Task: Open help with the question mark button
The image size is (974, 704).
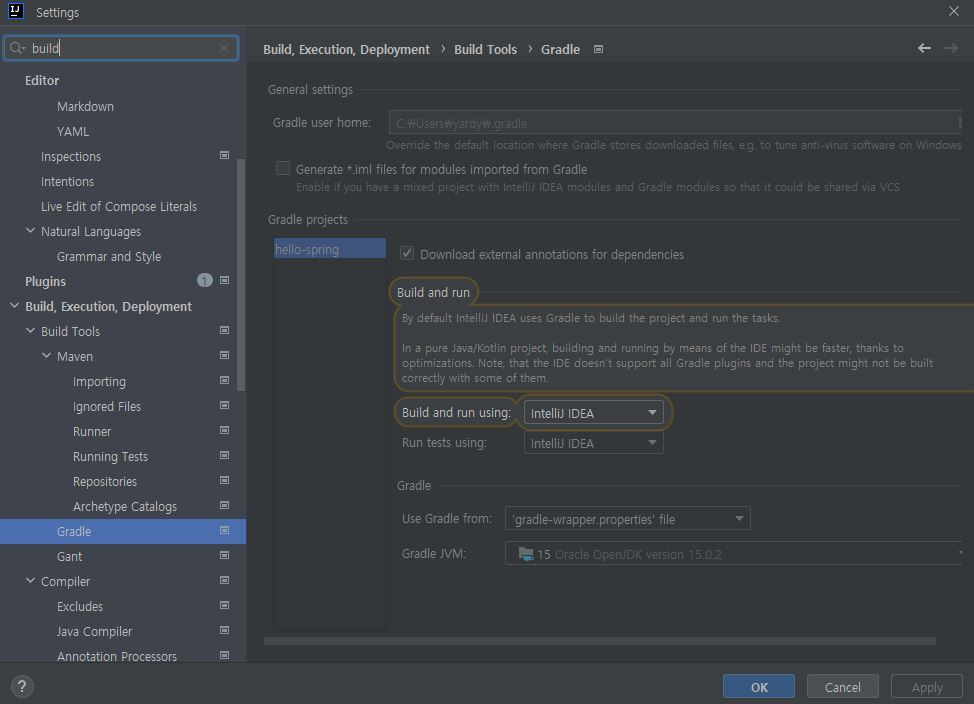Action: coord(22,687)
